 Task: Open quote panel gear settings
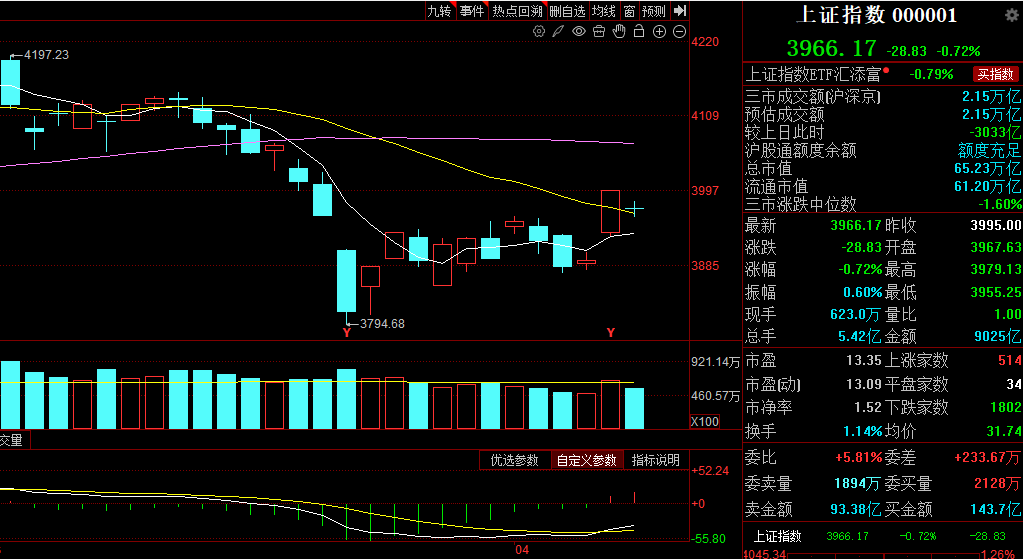coord(1011,15)
